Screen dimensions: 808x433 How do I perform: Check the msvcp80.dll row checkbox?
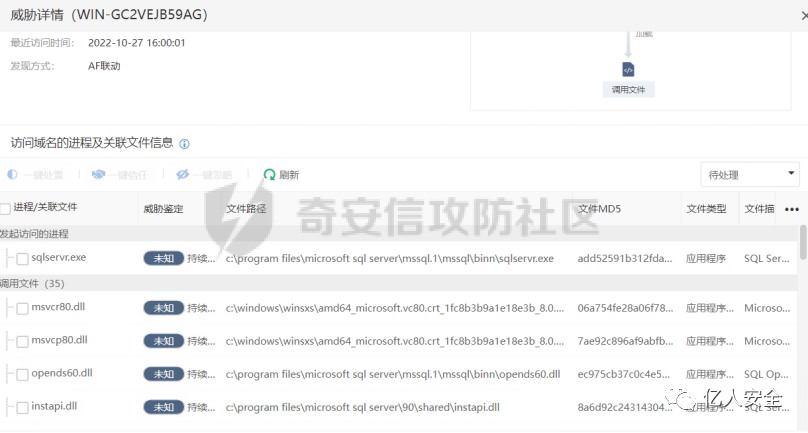(x=22, y=341)
